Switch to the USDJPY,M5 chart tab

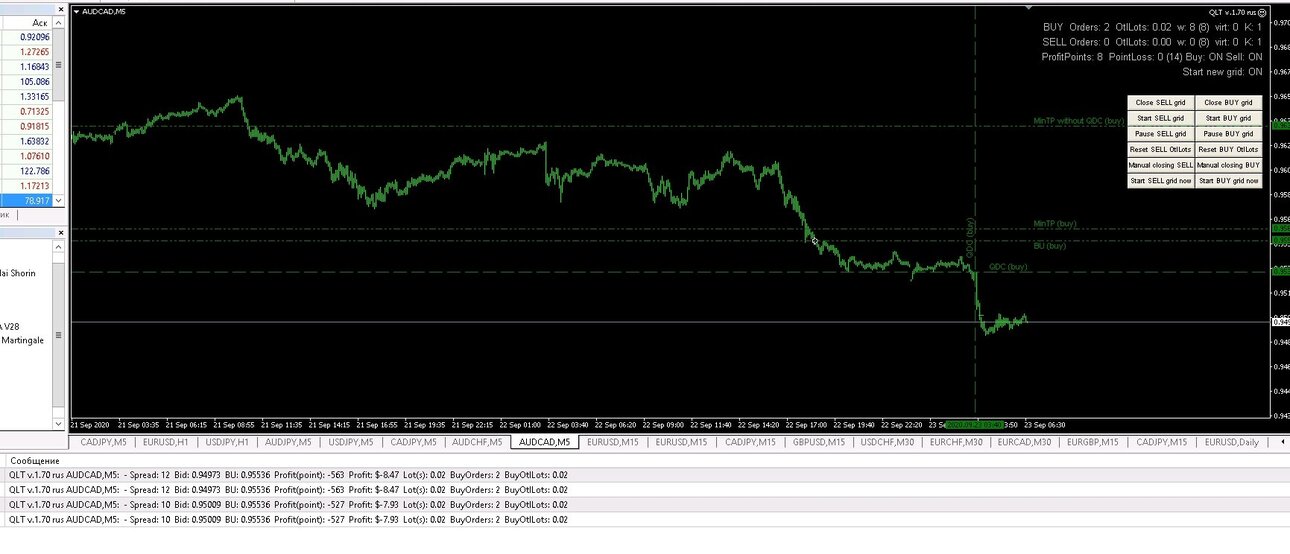353,442
